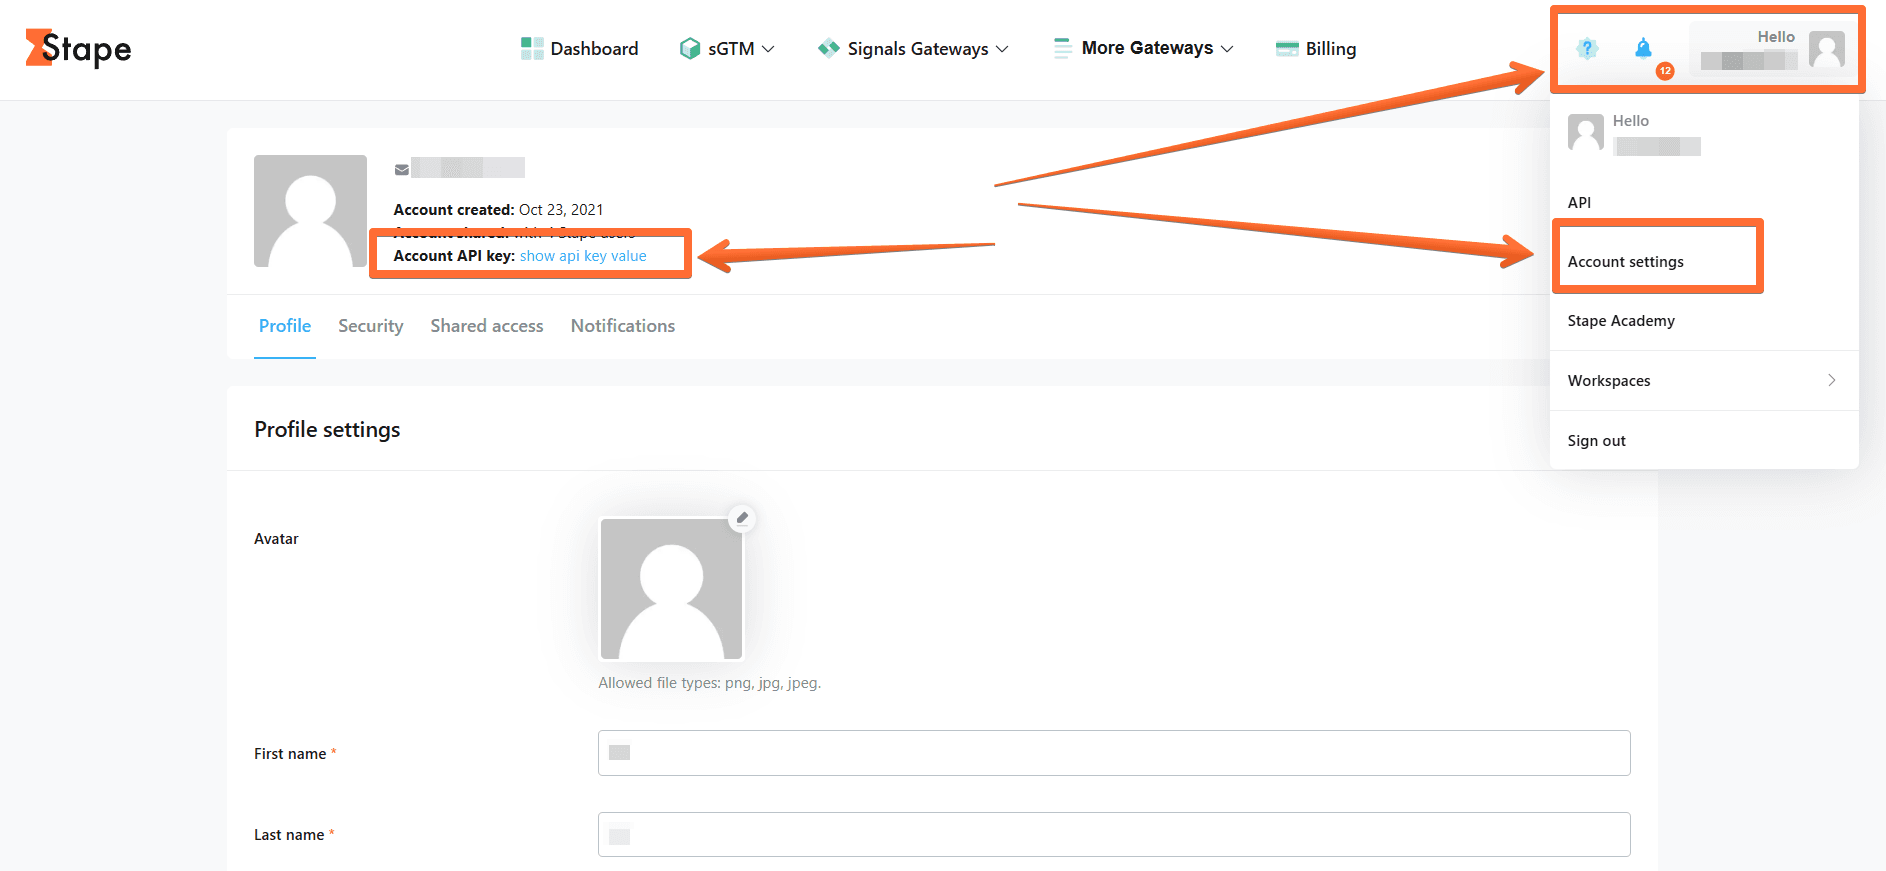Open the Billing page

[x=1331, y=48]
